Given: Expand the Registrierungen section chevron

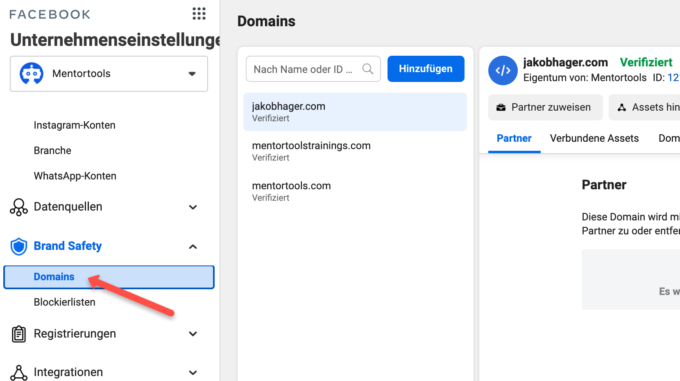Looking at the screenshot, I should click(193, 334).
